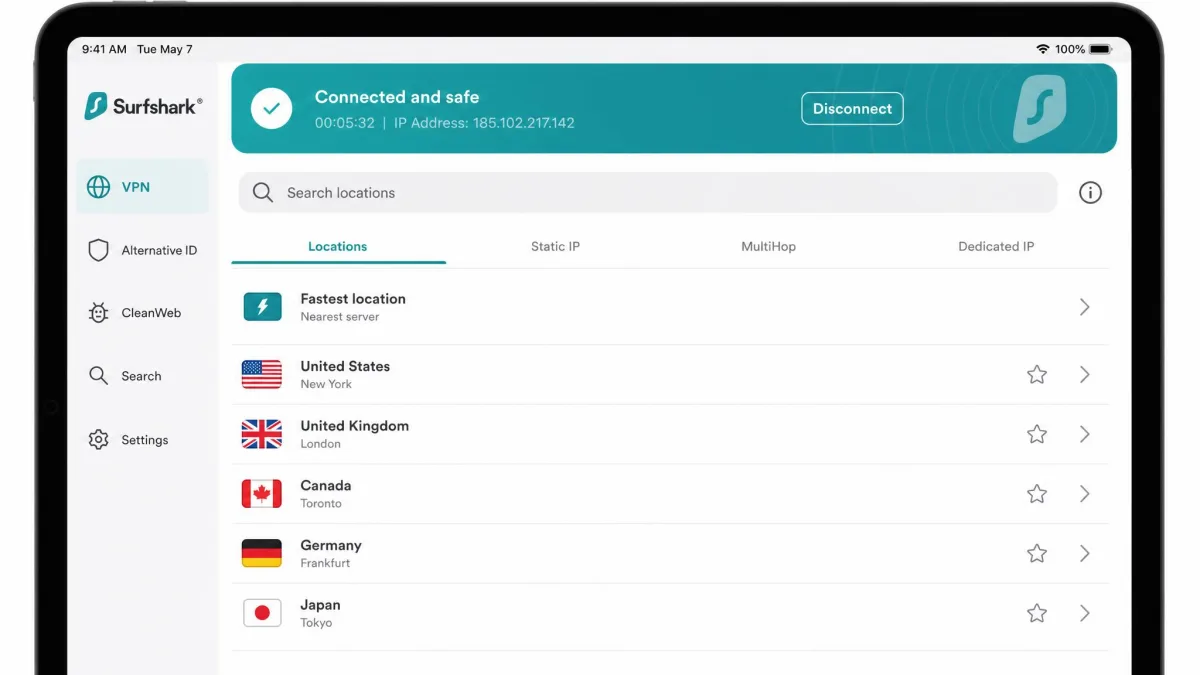Viewport: 1200px width, 675px height.
Task: Open Search label in sidebar
Action: 141,376
